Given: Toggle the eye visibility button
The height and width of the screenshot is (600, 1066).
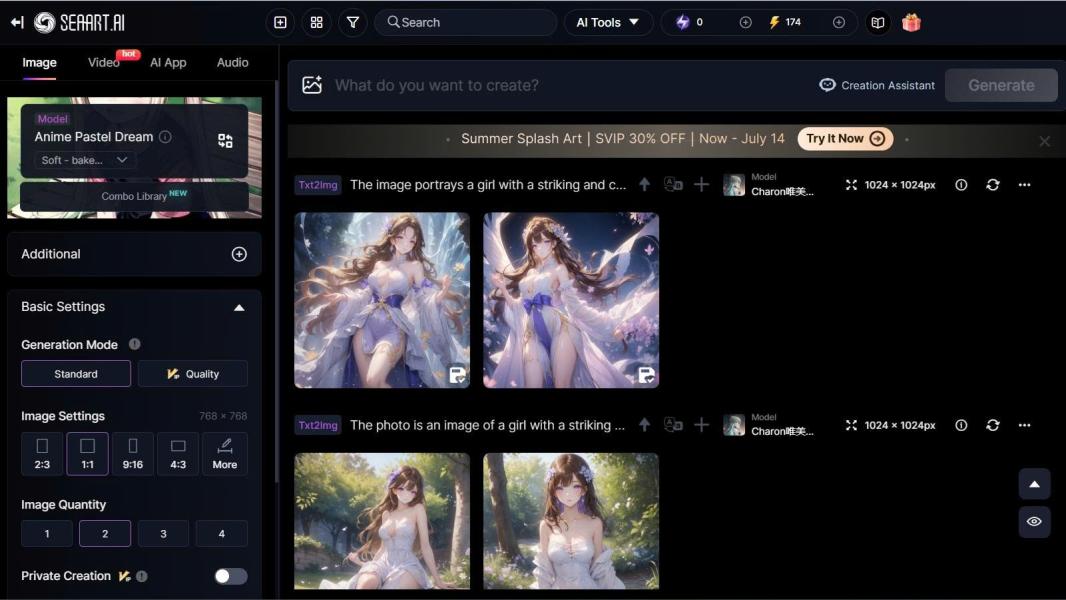Looking at the screenshot, I should (1034, 522).
